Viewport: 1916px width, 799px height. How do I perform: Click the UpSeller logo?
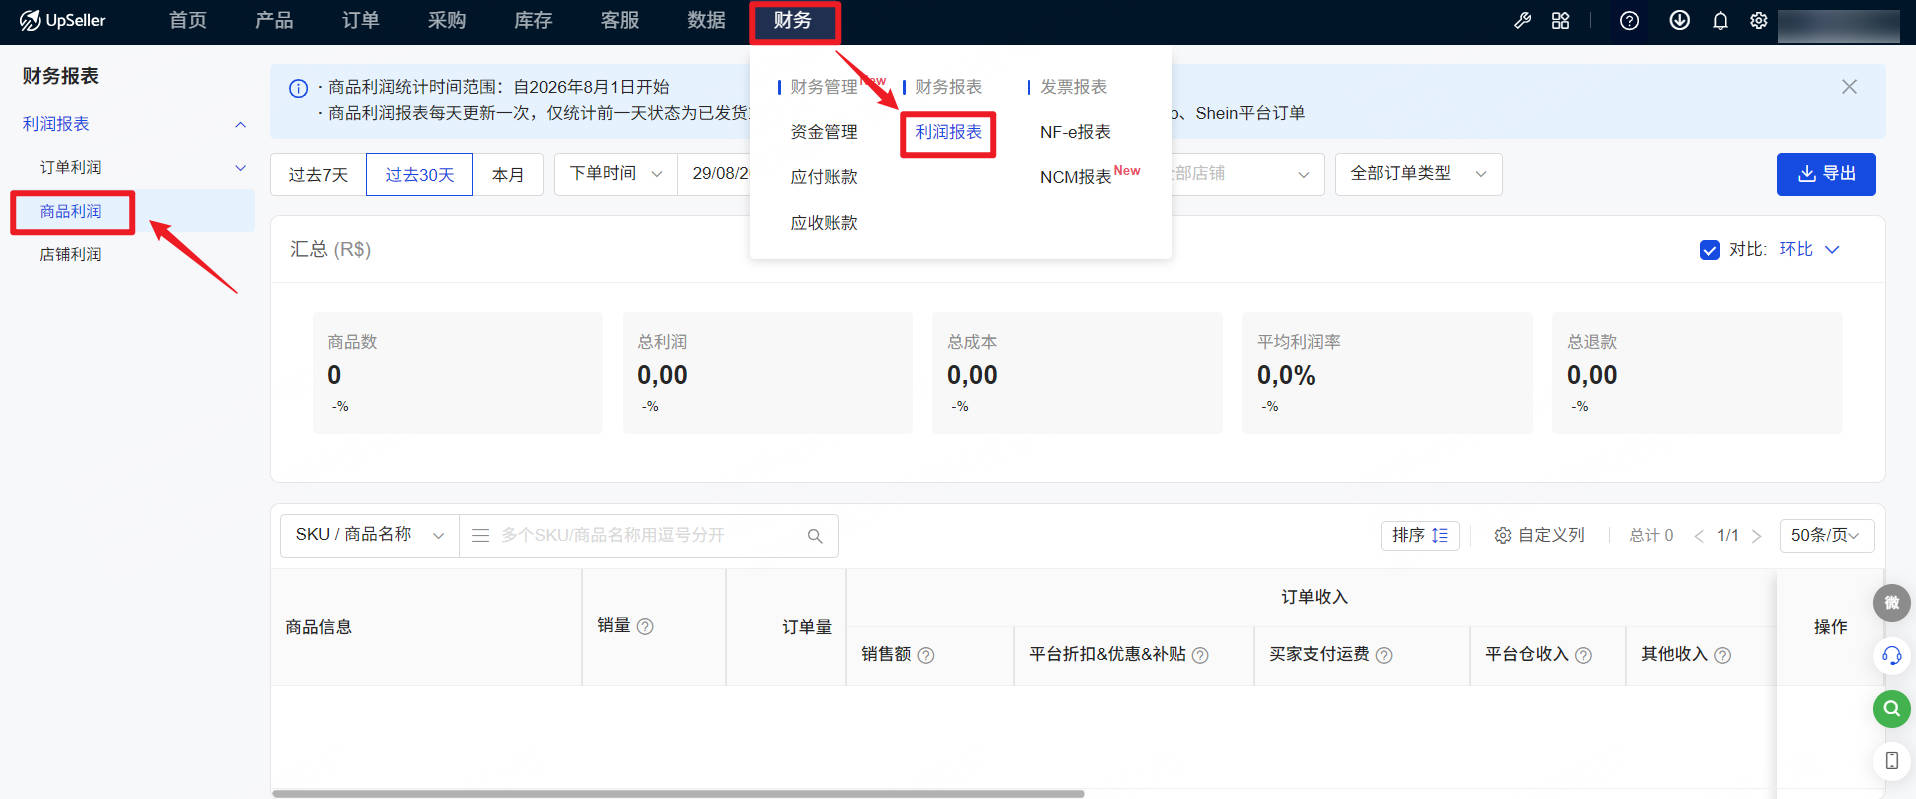63,20
